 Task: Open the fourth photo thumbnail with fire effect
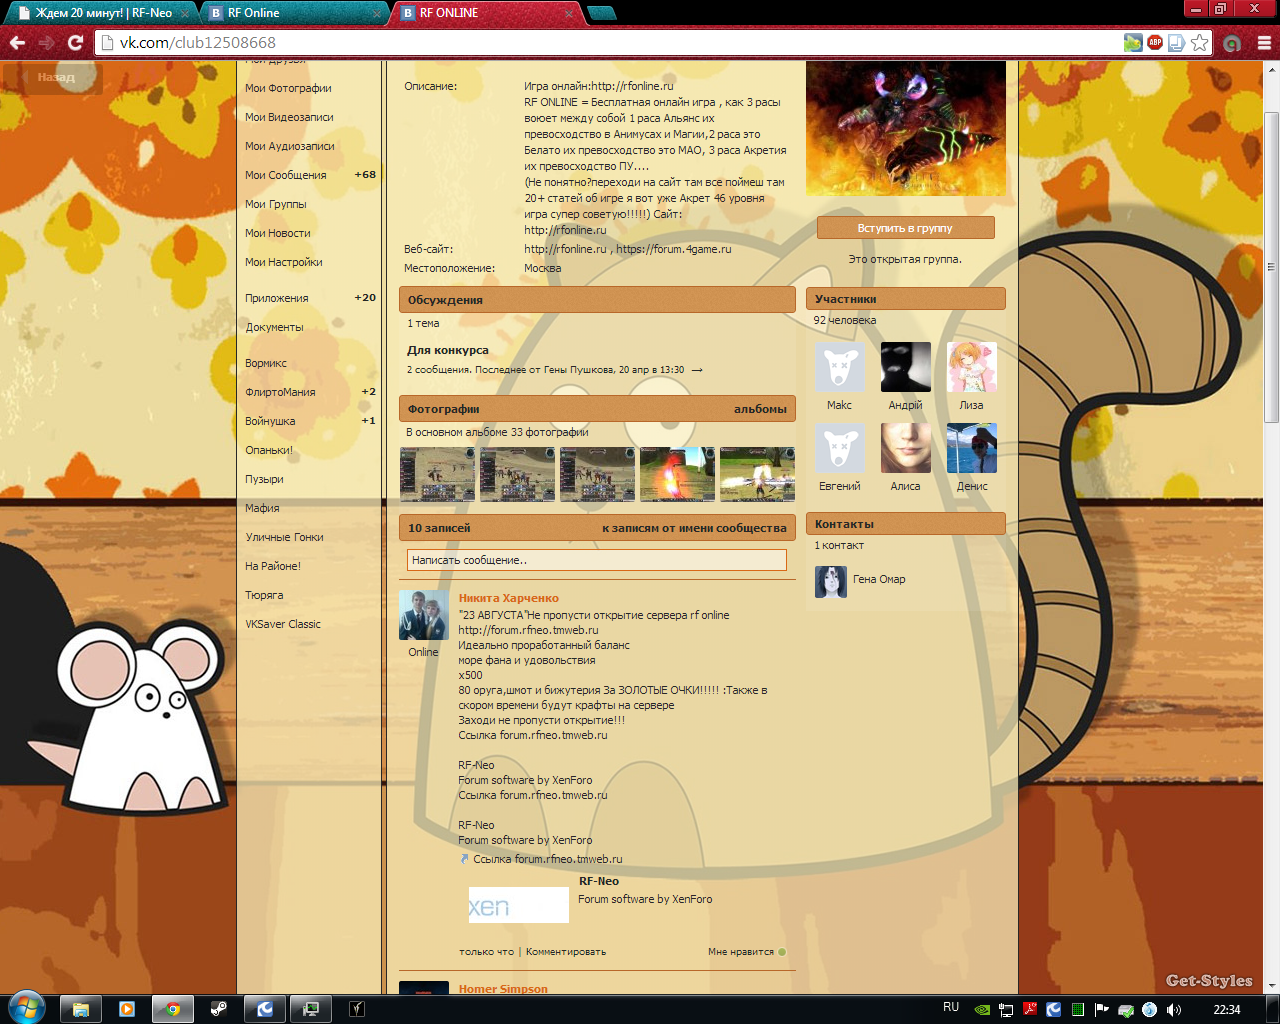point(677,474)
